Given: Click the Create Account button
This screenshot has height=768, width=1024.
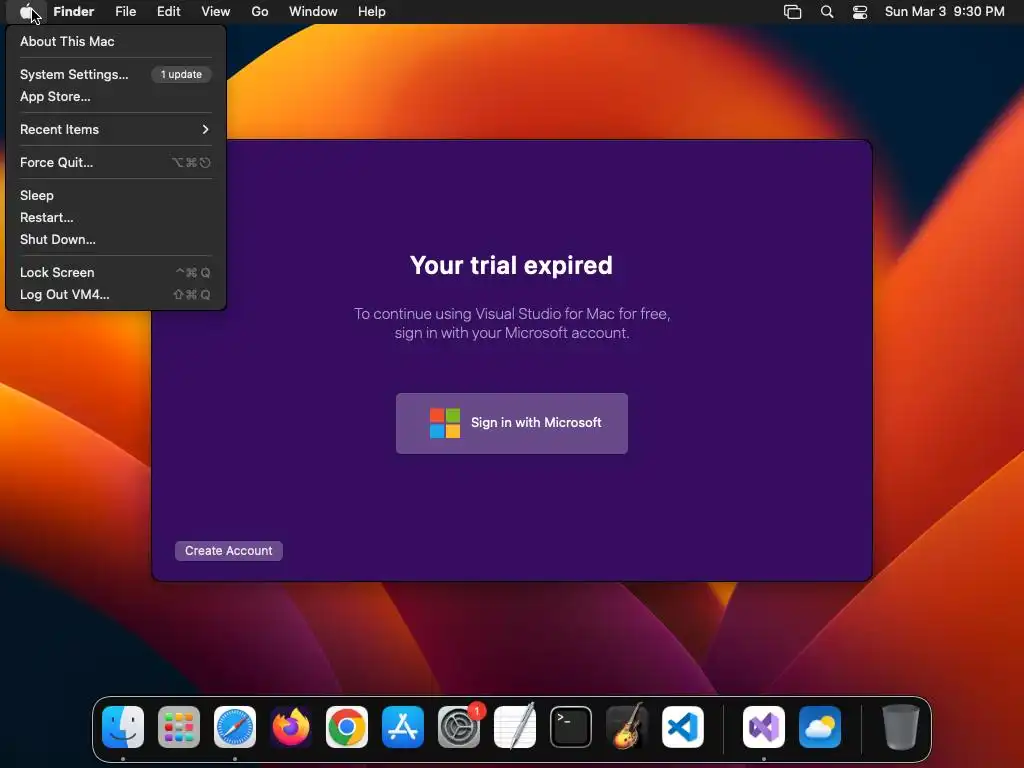Looking at the screenshot, I should [x=229, y=551].
